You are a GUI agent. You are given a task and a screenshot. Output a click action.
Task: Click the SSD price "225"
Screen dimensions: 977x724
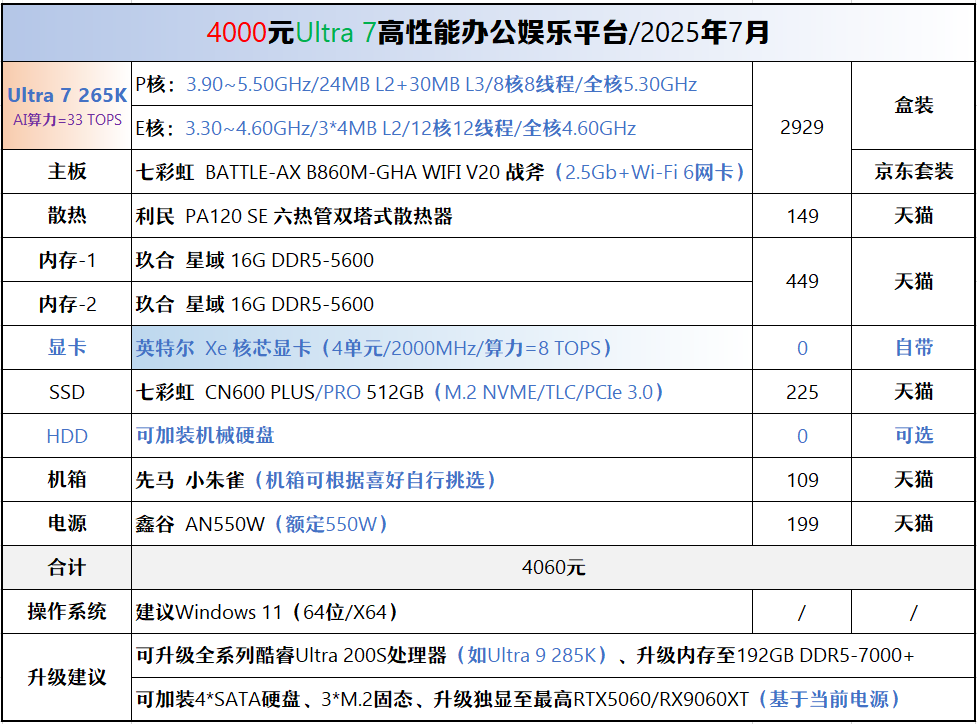coord(802,392)
